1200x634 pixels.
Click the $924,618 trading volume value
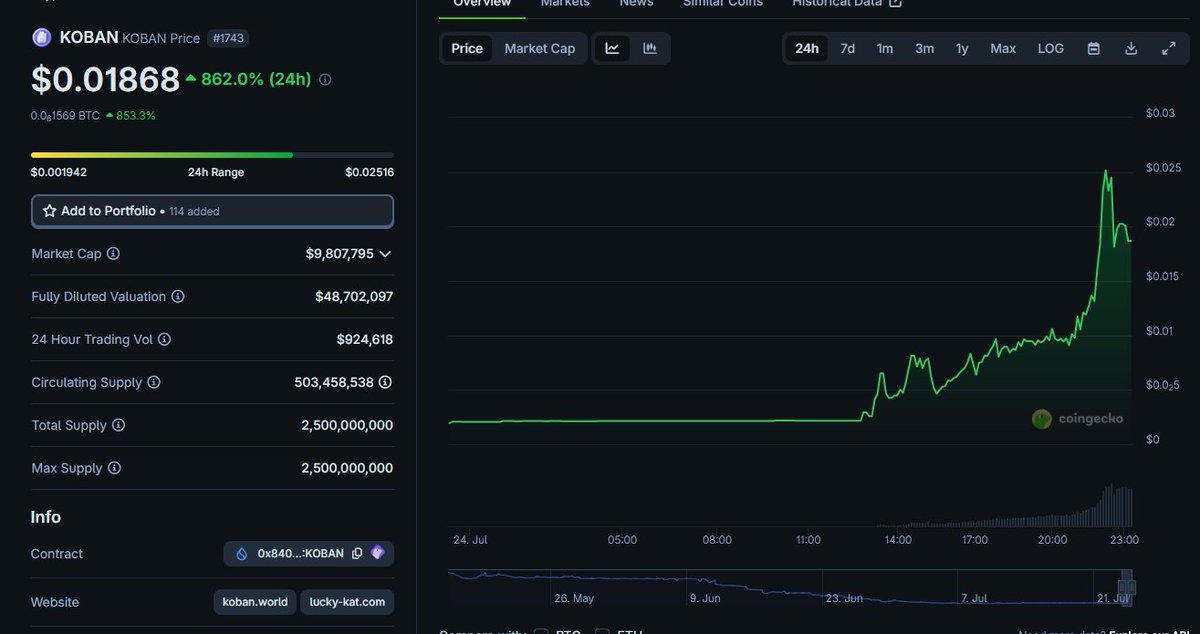click(365, 340)
